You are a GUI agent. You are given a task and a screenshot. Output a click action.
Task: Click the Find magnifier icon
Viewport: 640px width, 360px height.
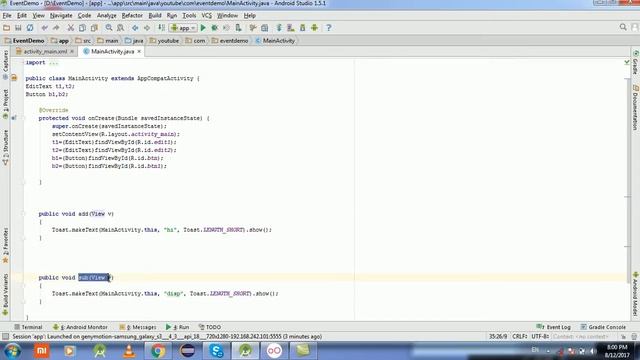coord(109,28)
